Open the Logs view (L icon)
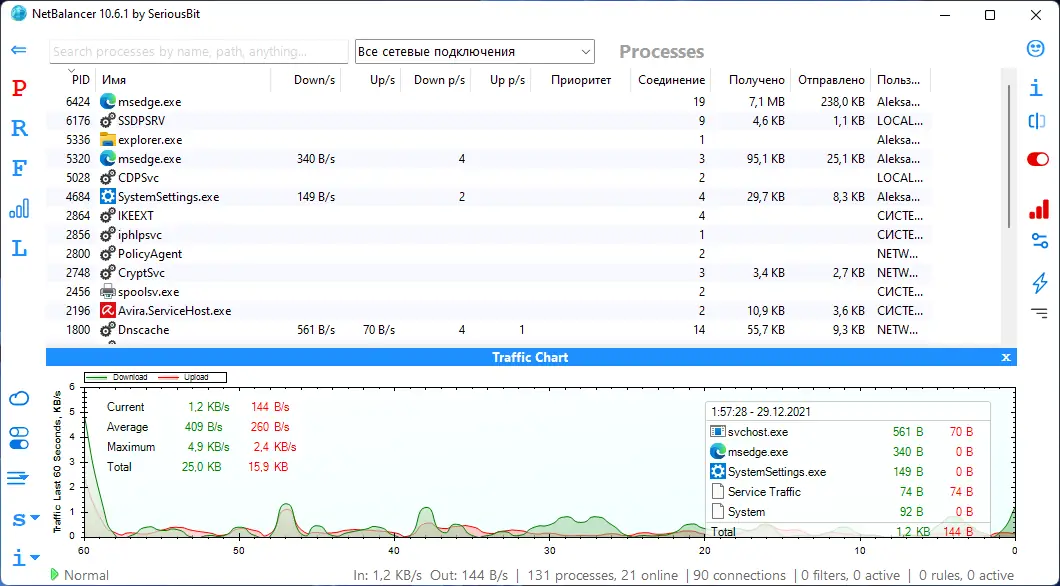The height and width of the screenshot is (586, 1060). pyautogui.click(x=20, y=248)
